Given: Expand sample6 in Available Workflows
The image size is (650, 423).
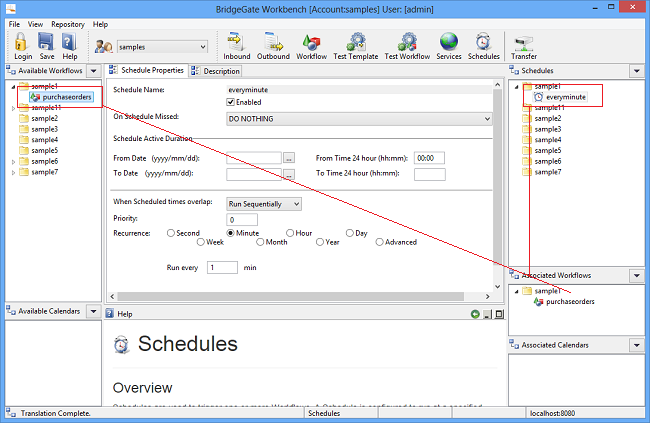Looking at the screenshot, I should pyautogui.click(x=13, y=162).
